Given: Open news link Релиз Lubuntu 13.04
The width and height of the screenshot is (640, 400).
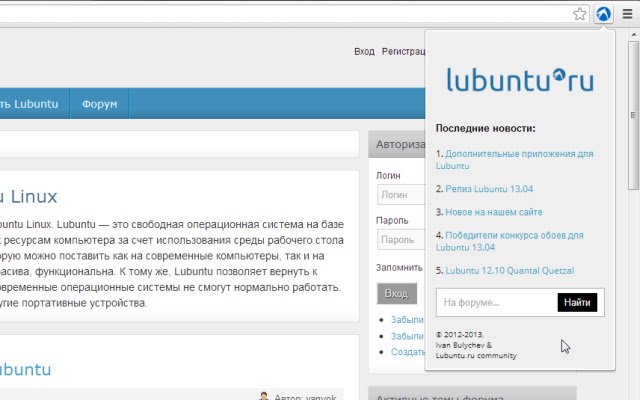Looking at the screenshot, I should (489, 189).
